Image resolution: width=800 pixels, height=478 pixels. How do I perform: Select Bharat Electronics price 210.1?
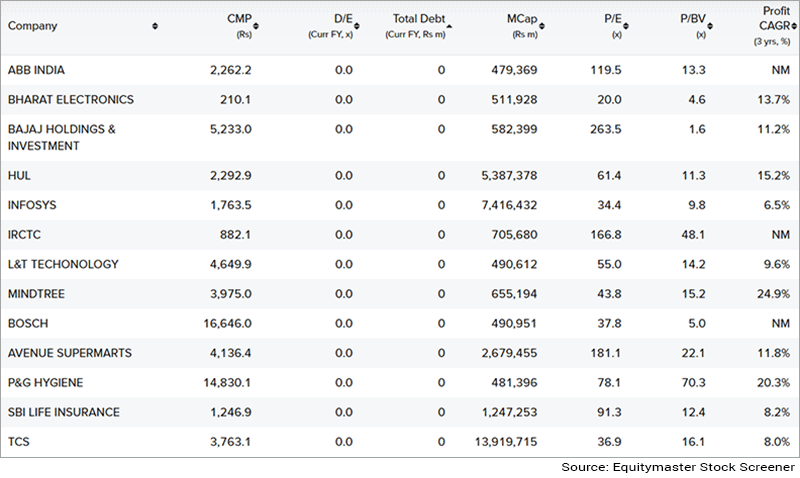click(x=235, y=100)
